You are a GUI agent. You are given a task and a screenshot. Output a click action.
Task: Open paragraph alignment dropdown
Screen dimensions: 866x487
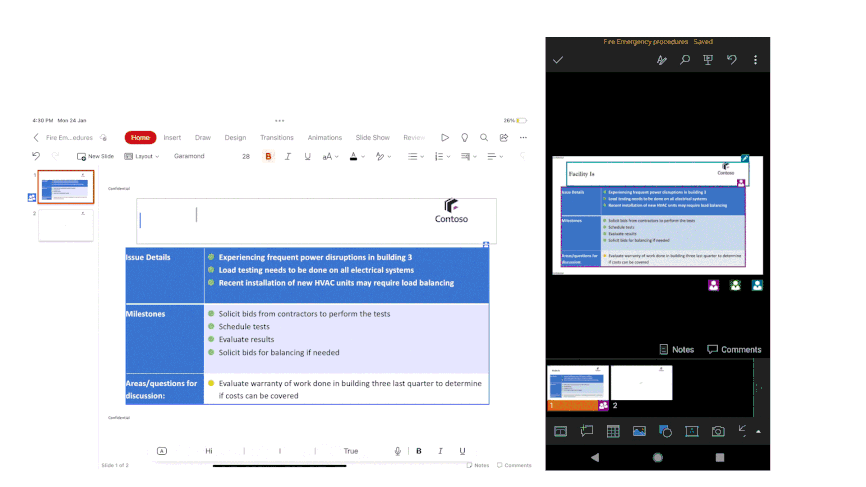495,156
